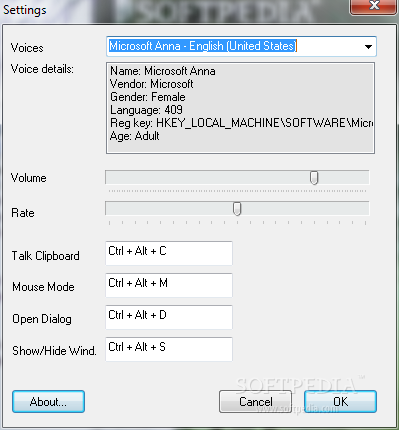Focus the Talk Clipboard hotkey field

169,253
